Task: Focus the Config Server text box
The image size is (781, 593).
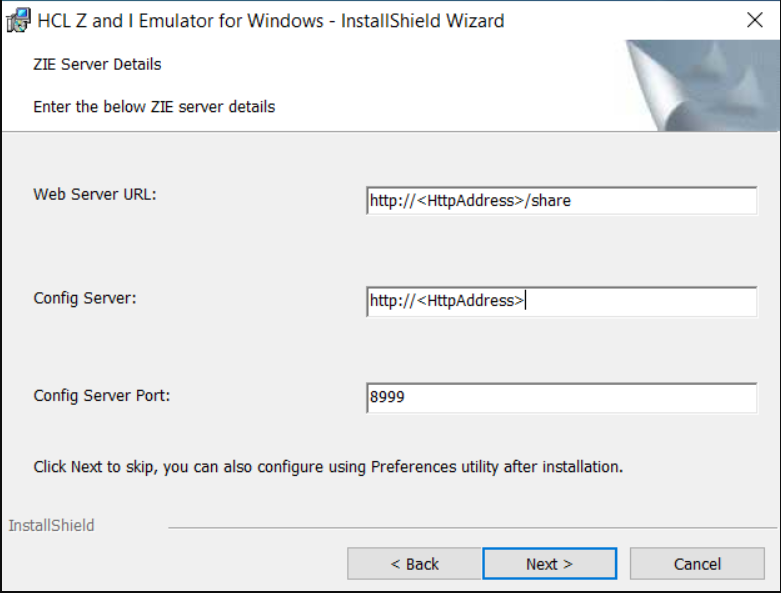Action: click(561, 301)
